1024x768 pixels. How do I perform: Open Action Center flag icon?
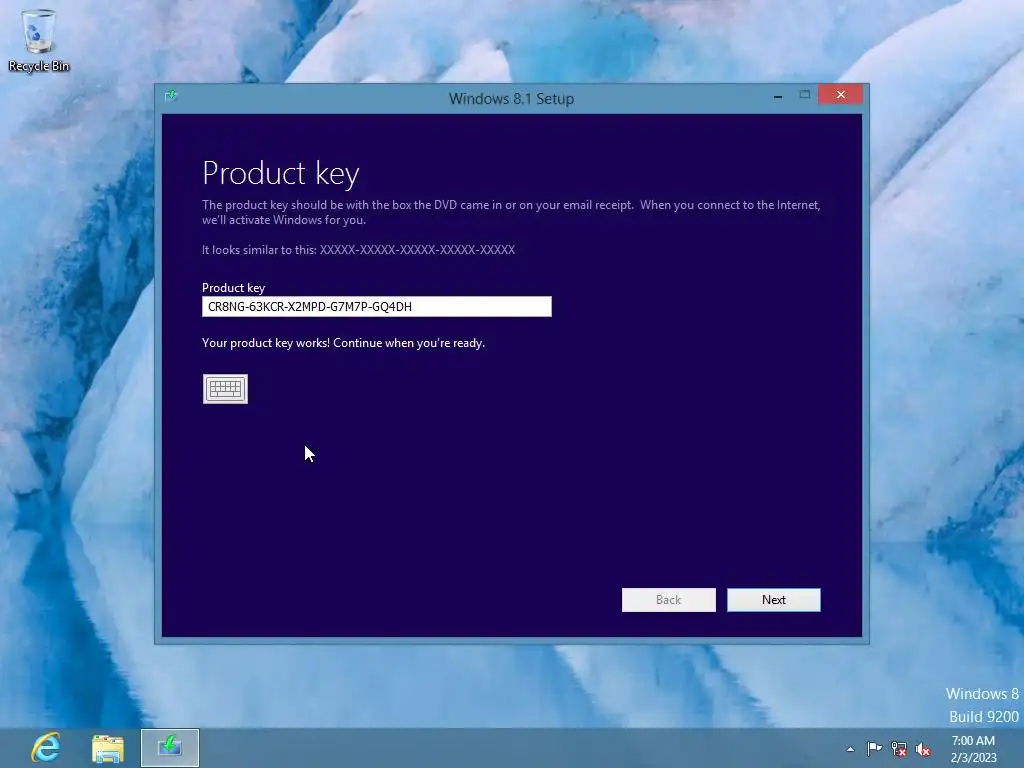tap(874, 748)
